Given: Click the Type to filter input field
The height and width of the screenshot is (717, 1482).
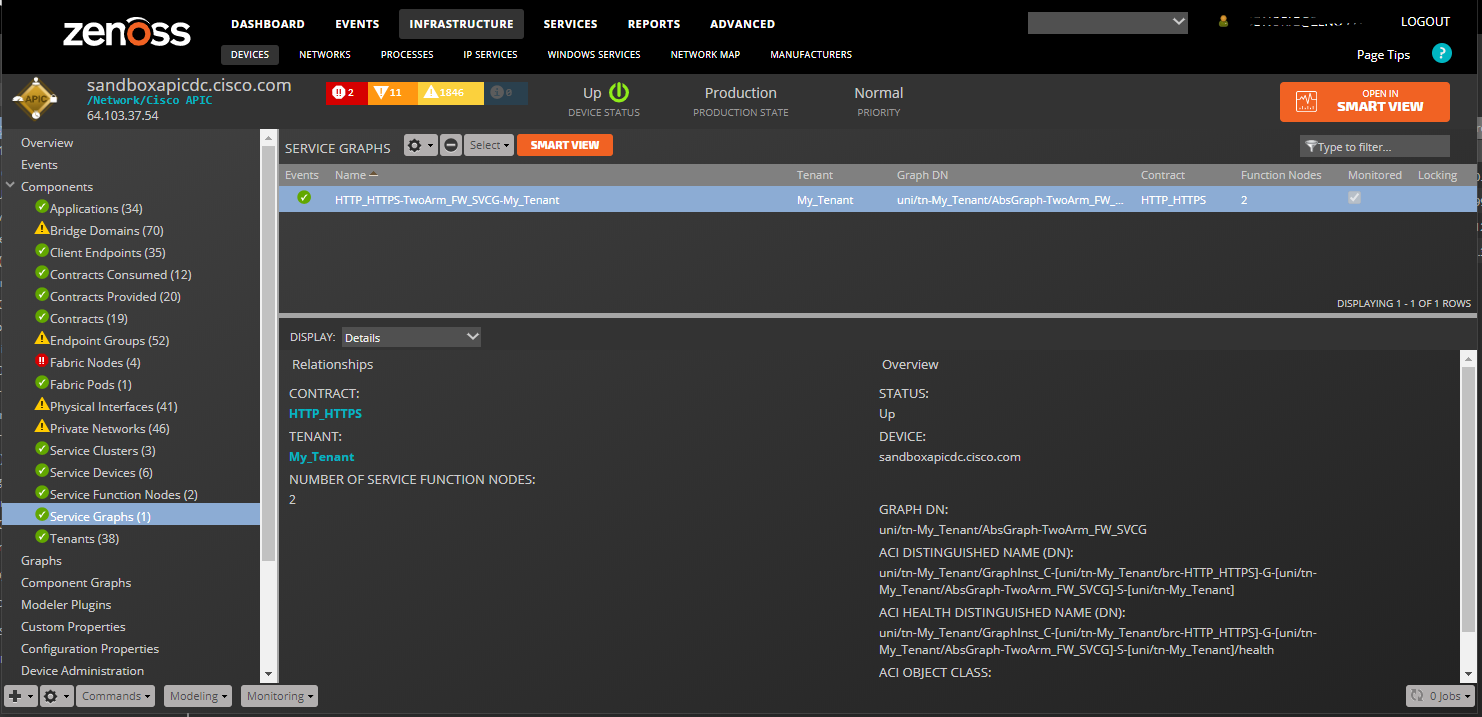Looking at the screenshot, I should click(x=1374, y=146).
